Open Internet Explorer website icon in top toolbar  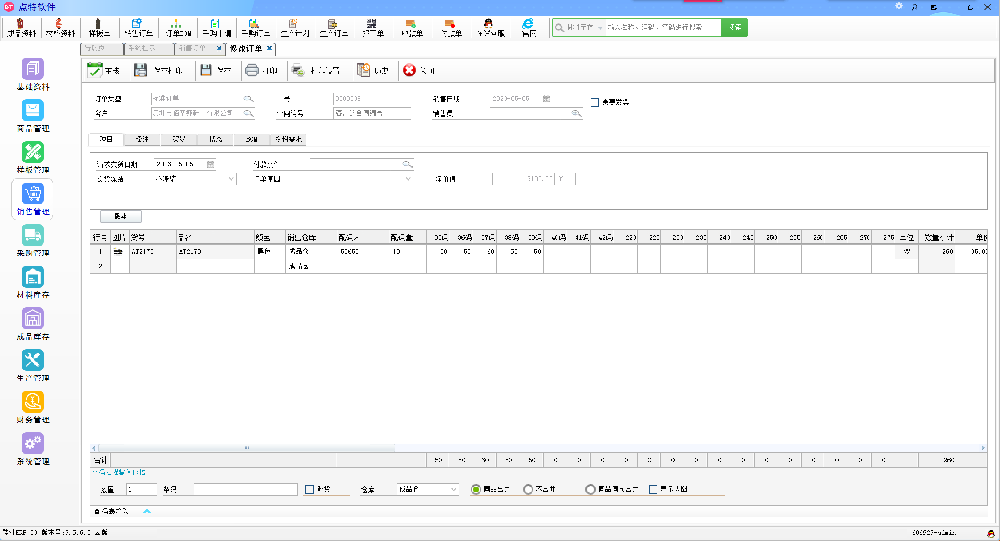coord(528,27)
